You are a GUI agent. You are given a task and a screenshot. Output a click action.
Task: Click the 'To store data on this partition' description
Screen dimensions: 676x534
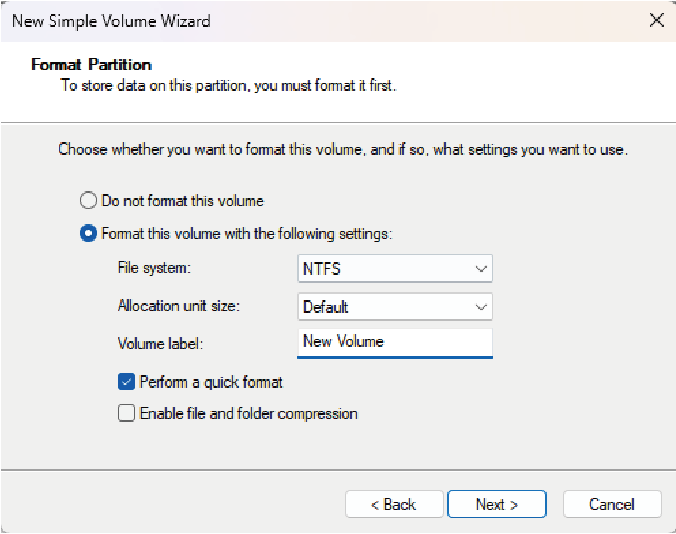(x=228, y=85)
